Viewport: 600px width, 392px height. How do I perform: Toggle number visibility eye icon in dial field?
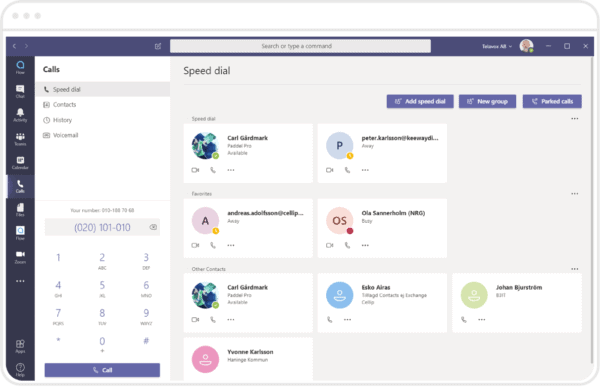153,227
